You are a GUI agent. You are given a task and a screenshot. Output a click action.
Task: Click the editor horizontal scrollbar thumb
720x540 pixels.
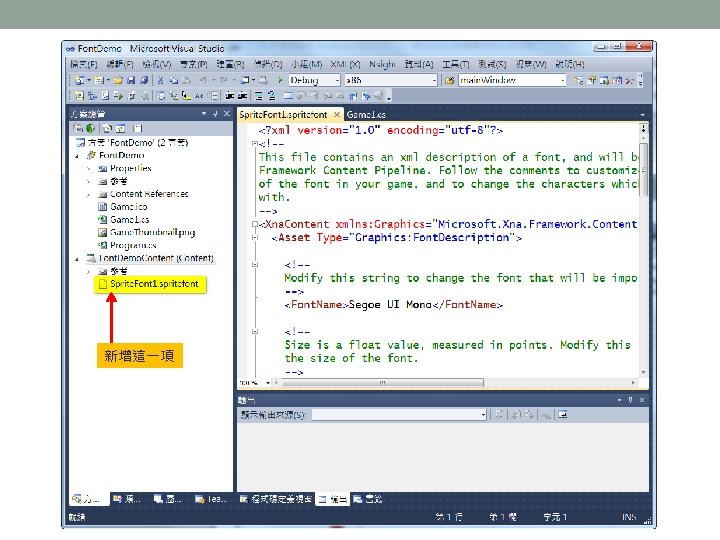tap(382, 382)
